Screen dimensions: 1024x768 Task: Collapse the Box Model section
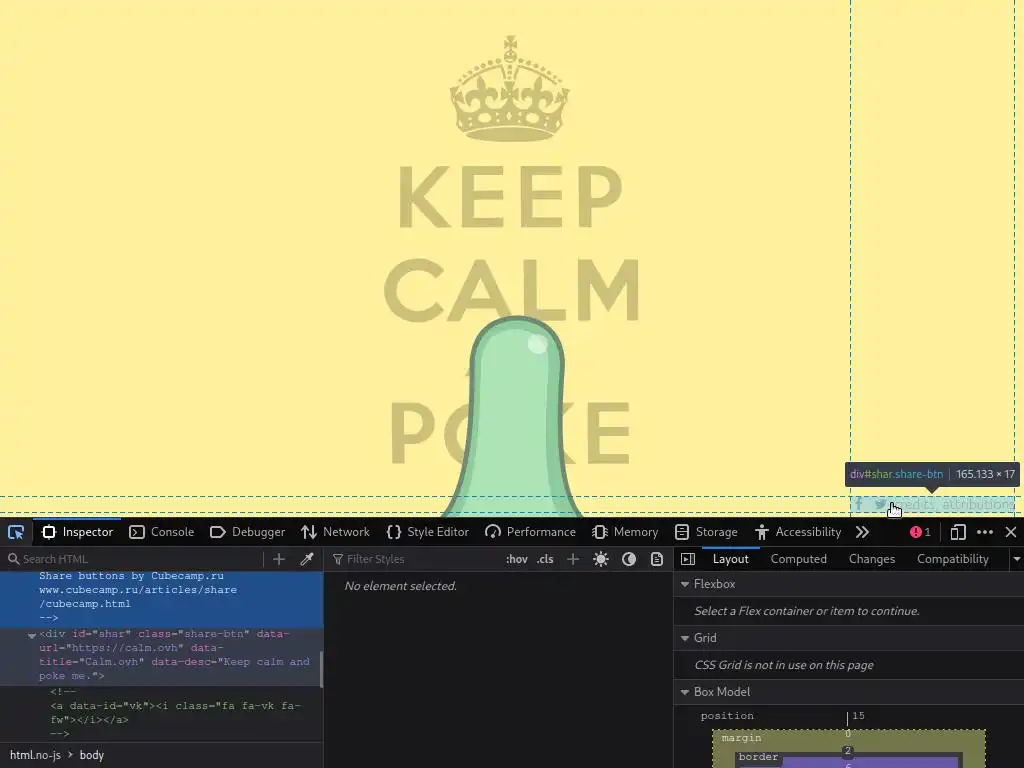pyautogui.click(x=685, y=692)
